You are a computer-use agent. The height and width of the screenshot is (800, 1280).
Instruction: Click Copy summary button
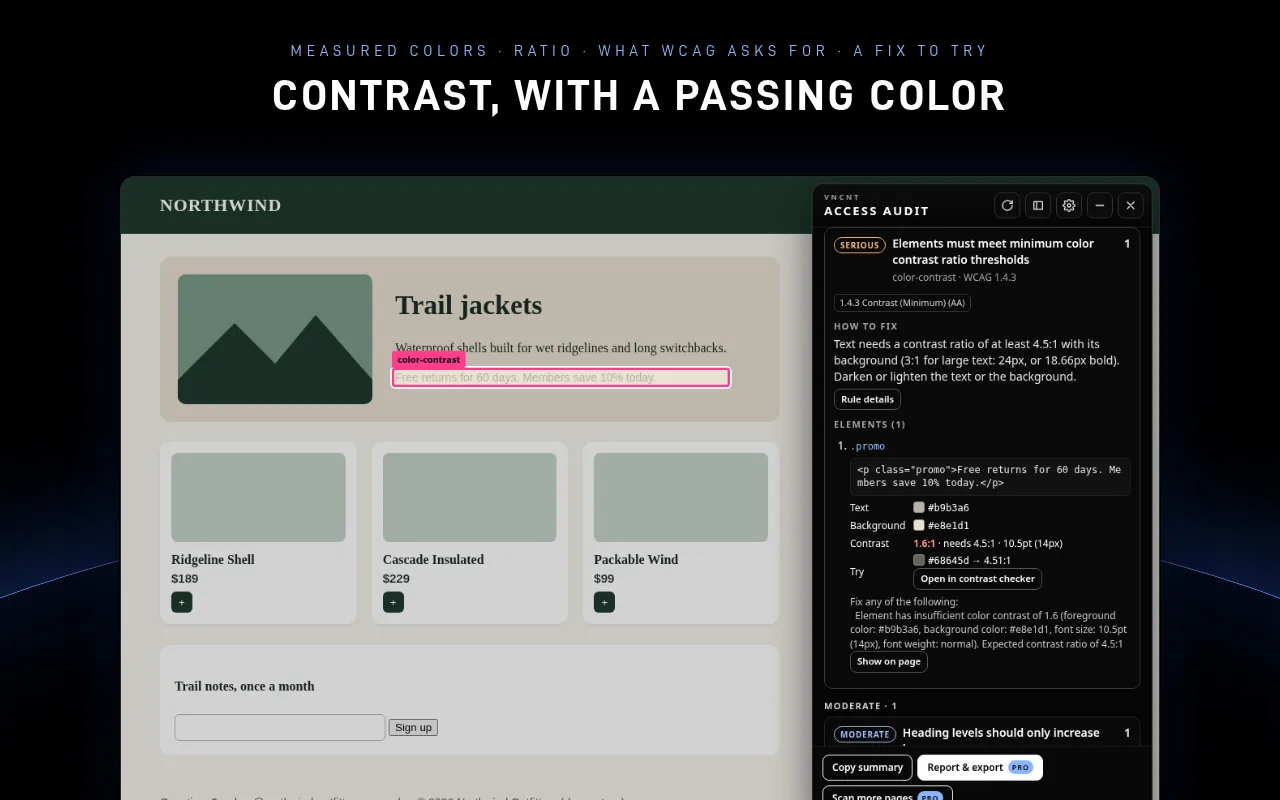point(867,768)
